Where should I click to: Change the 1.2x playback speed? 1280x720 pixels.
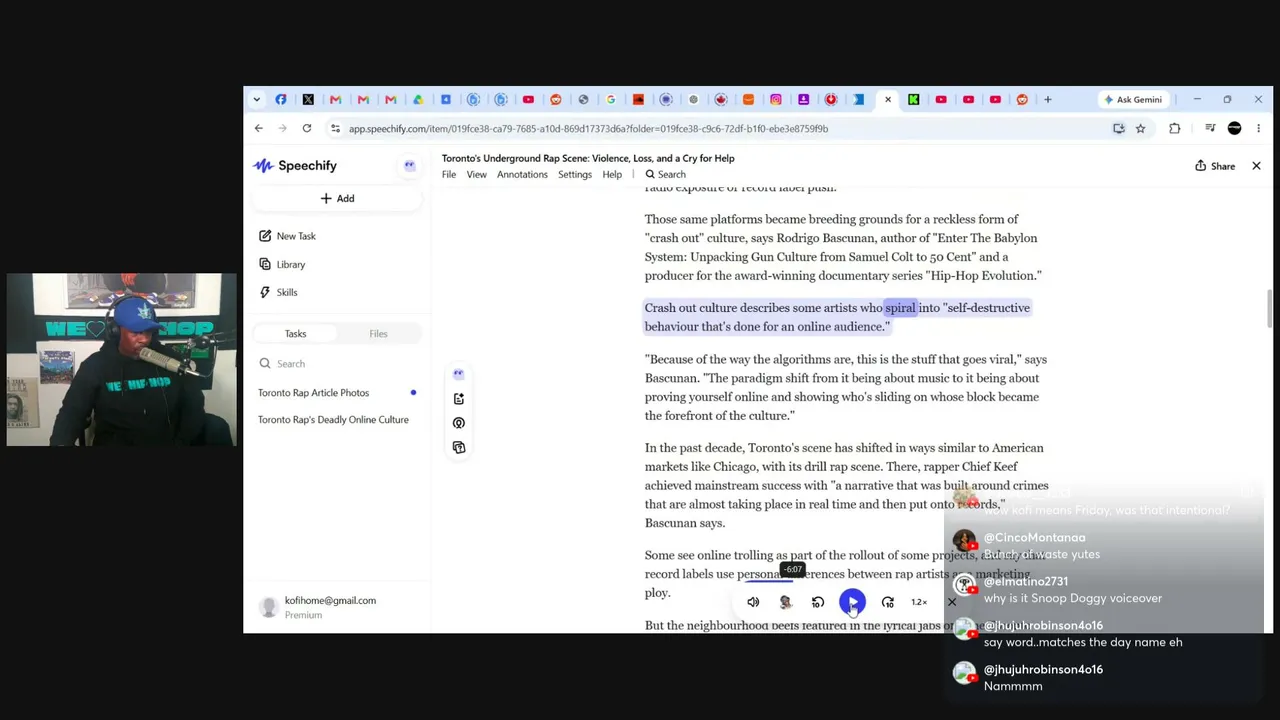coord(919,602)
